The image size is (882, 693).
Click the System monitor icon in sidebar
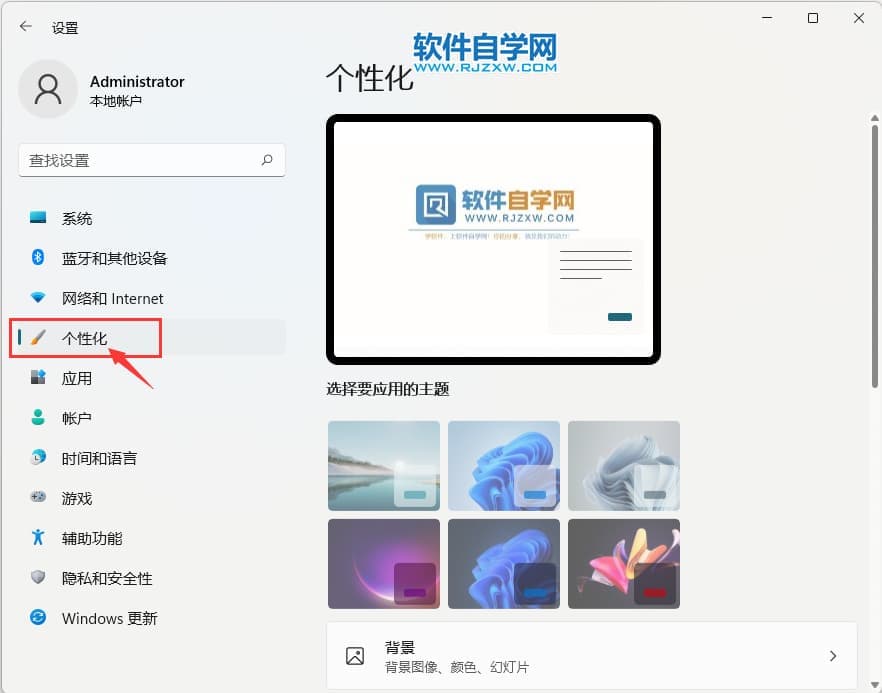point(38,218)
